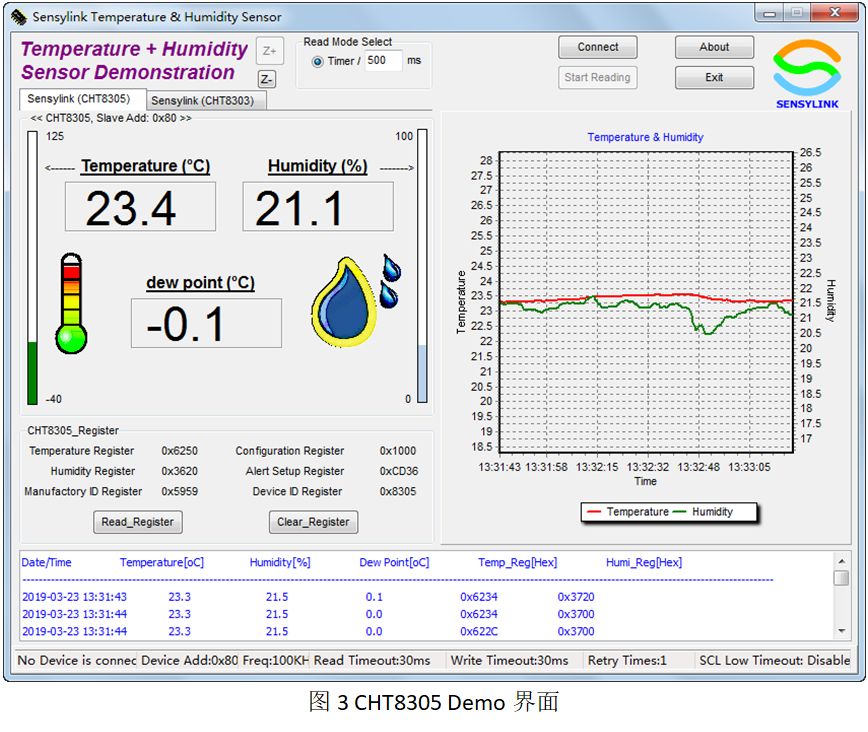The height and width of the screenshot is (732, 868).
Task: Click the Date/Time column header
Action: 46,563
